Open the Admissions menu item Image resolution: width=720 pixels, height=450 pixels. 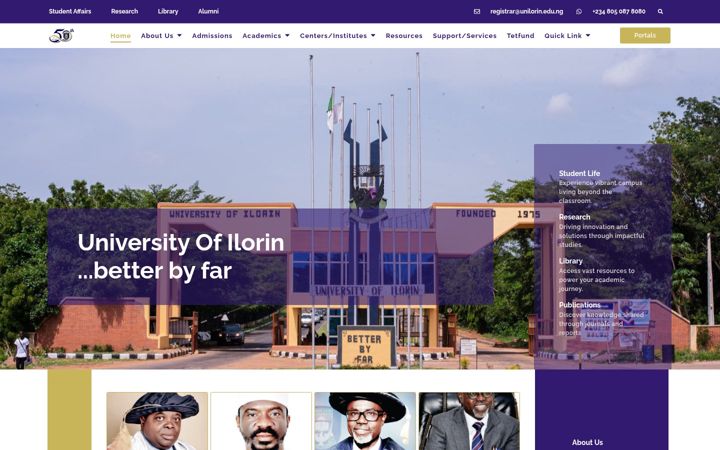tap(212, 35)
